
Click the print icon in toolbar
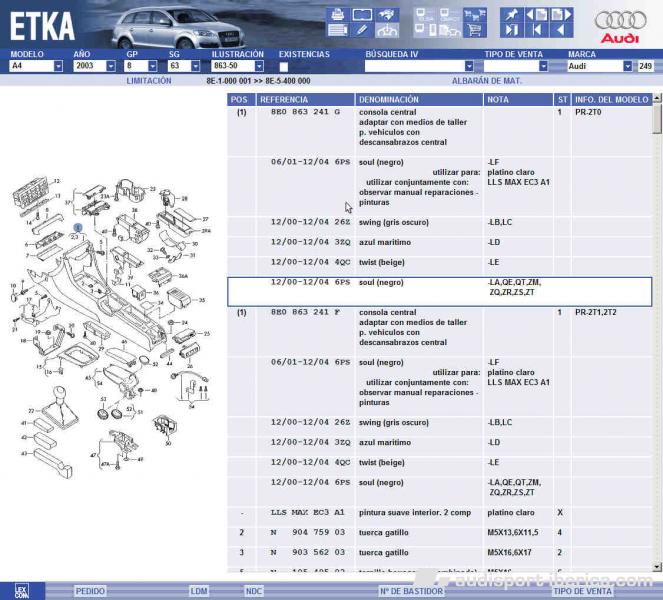tap(337, 14)
